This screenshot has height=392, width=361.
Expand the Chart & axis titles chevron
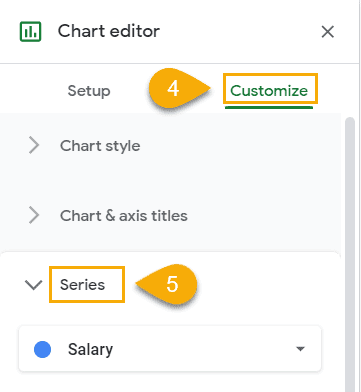point(34,215)
